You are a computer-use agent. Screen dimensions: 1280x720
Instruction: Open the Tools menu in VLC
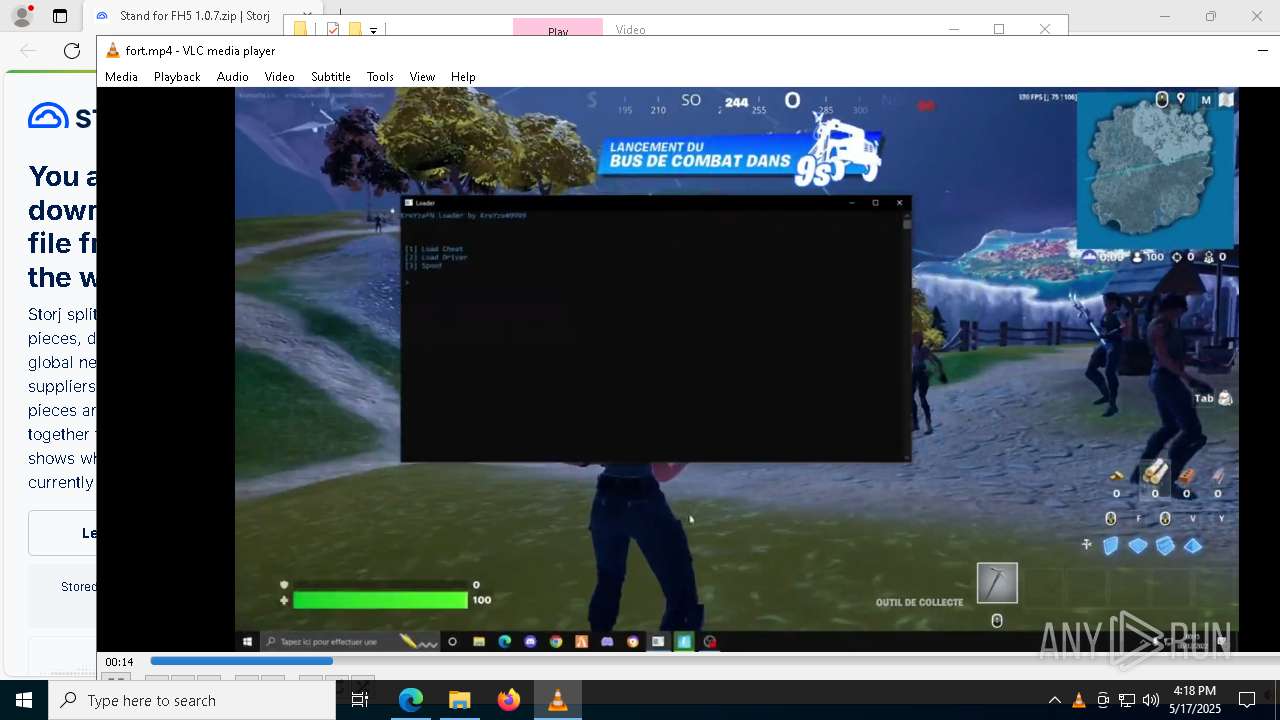coord(380,77)
